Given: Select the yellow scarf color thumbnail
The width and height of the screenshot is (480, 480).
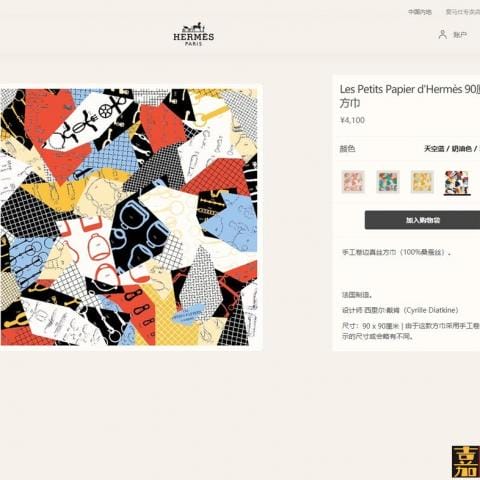Looking at the screenshot, I should pos(422,182).
